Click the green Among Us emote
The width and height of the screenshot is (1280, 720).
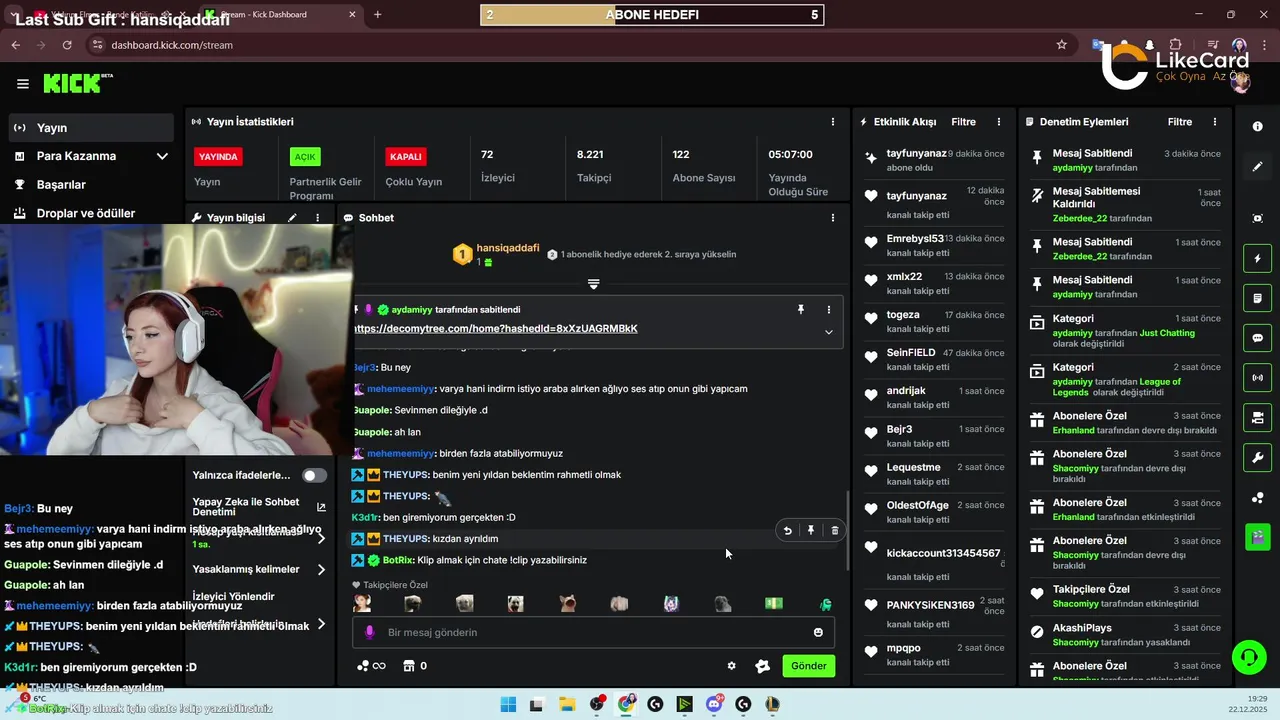click(826, 604)
